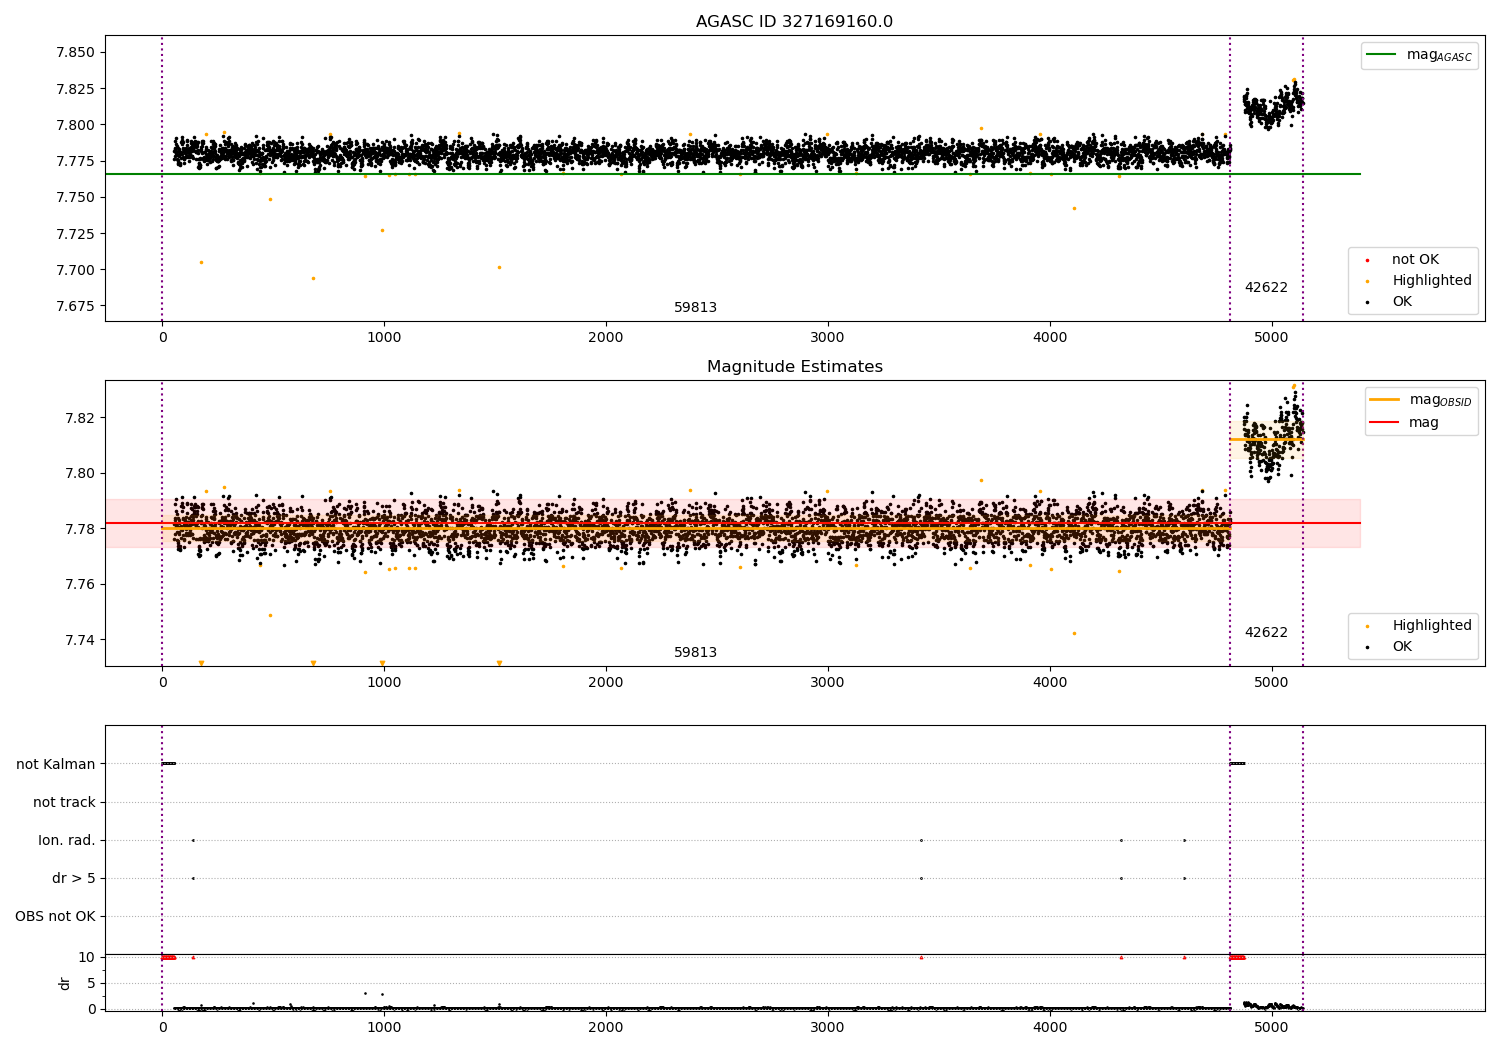Click the 7.78 y-axis tick label
1500x1050 pixels.
point(79,529)
